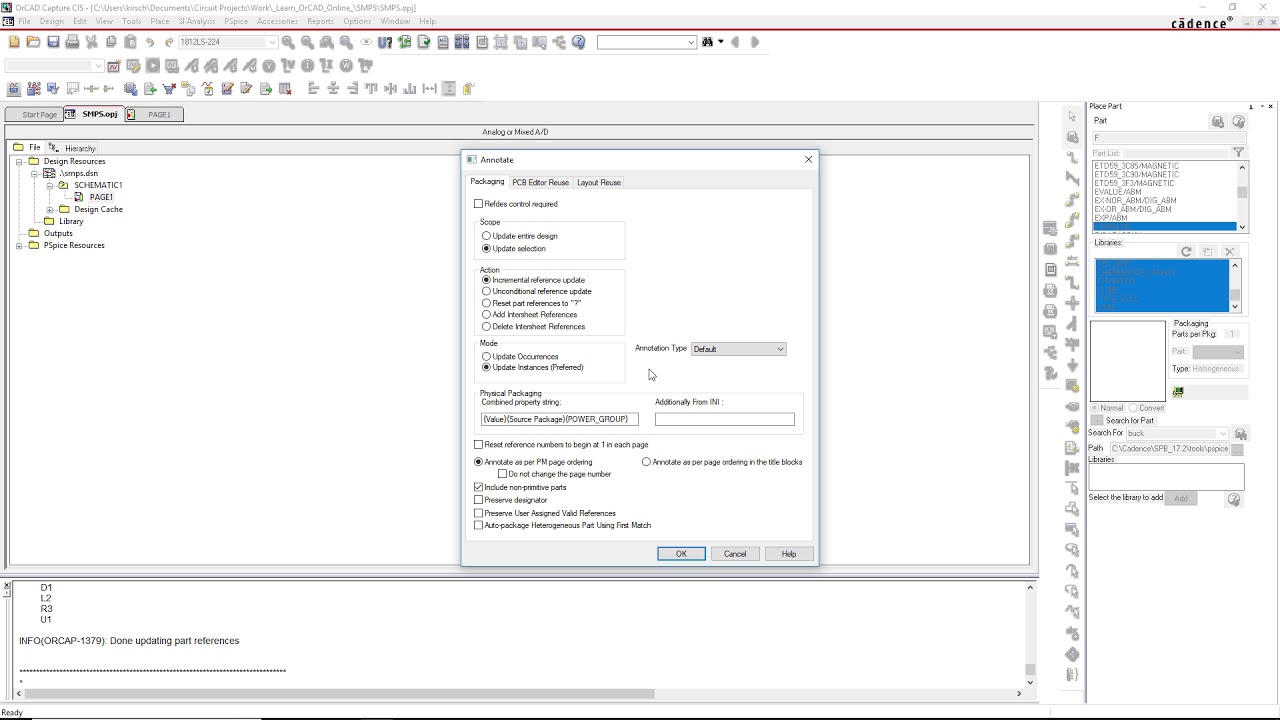Screen dimensions: 1280x720
Task: Open the PSpice menu
Action: (x=236, y=21)
